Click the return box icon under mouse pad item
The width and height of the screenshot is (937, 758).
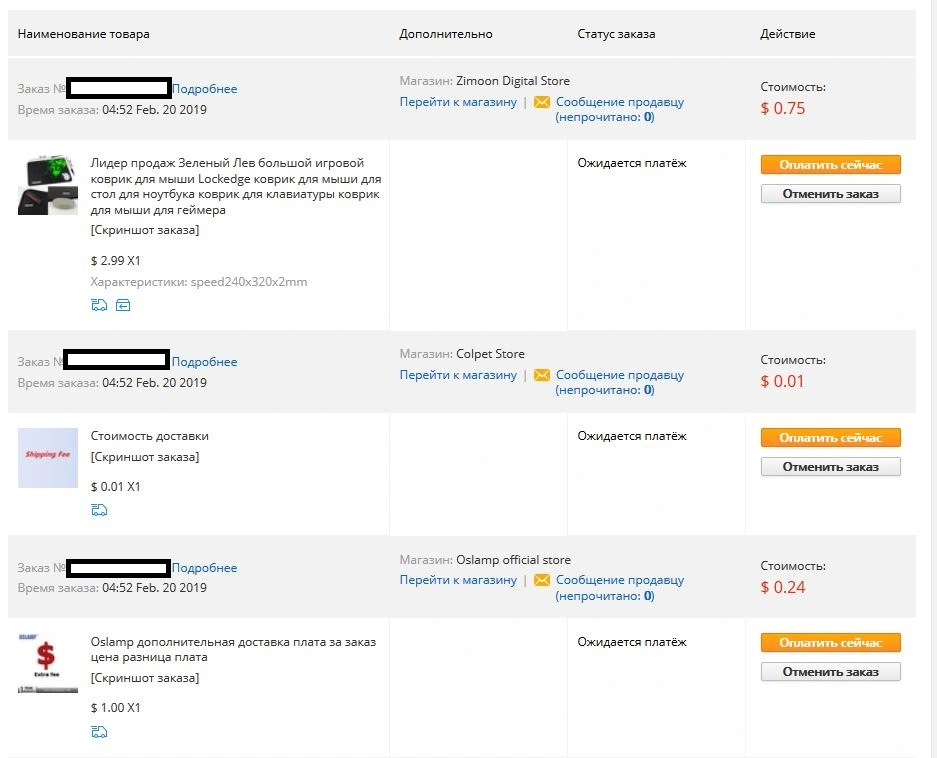click(123, 305)
